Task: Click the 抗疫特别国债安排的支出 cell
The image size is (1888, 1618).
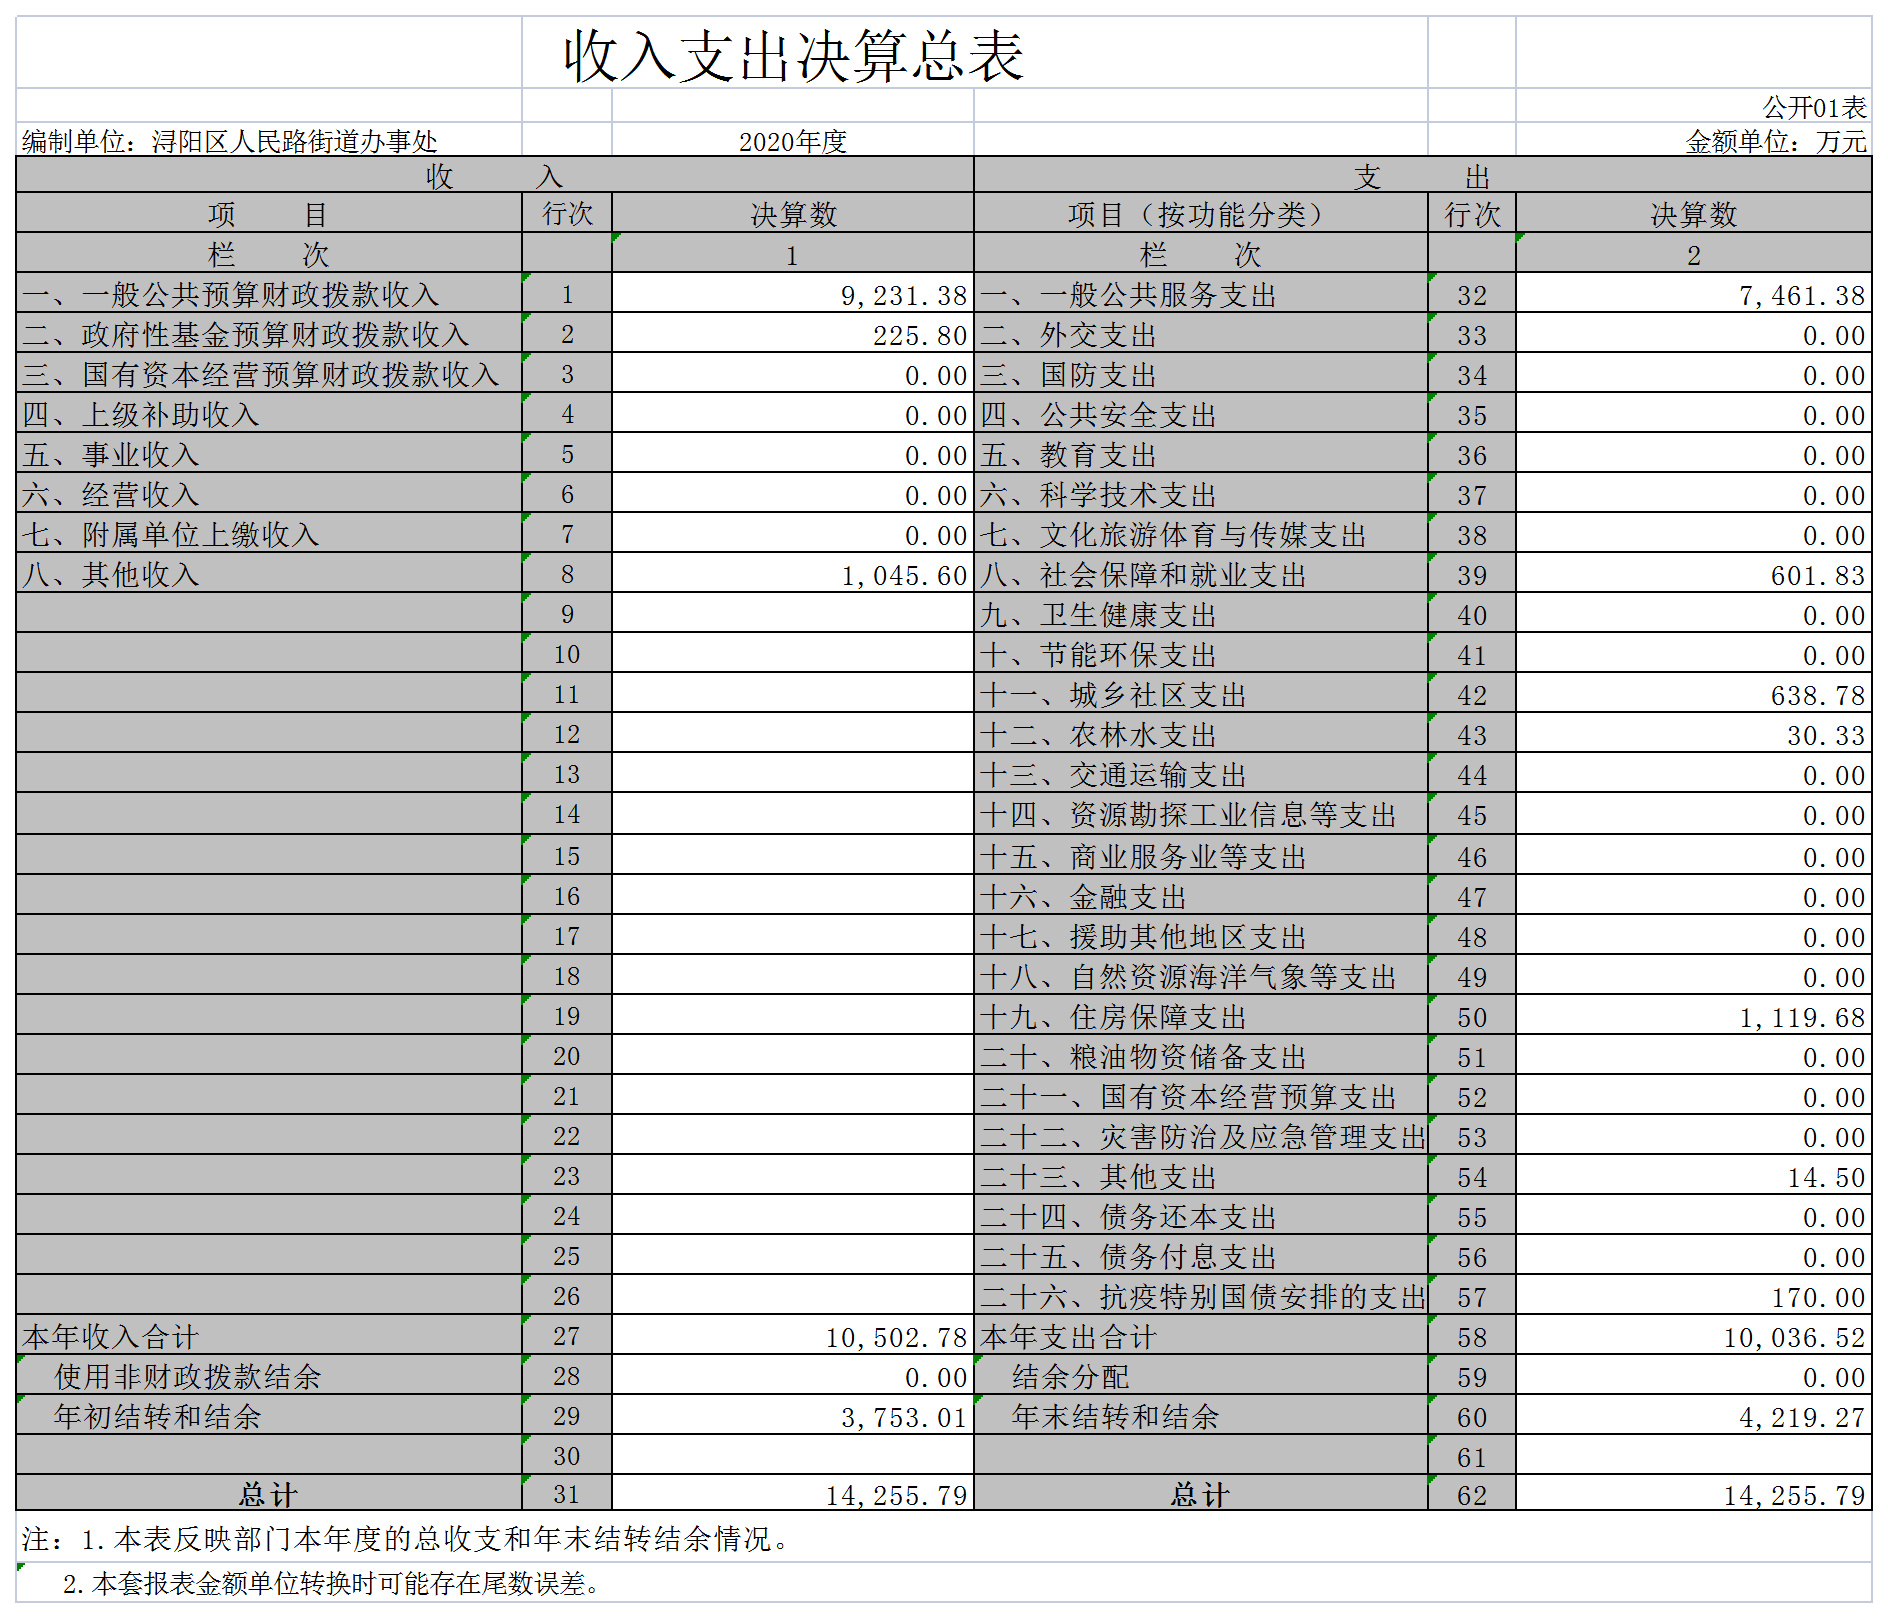Action: [1200, 1295]
